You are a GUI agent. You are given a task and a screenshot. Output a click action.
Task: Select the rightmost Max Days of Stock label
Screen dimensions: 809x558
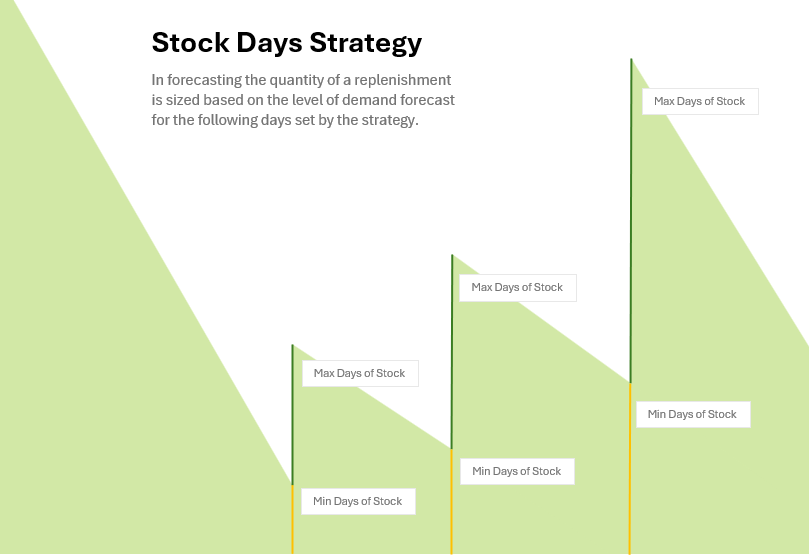[x=700, y=102]
